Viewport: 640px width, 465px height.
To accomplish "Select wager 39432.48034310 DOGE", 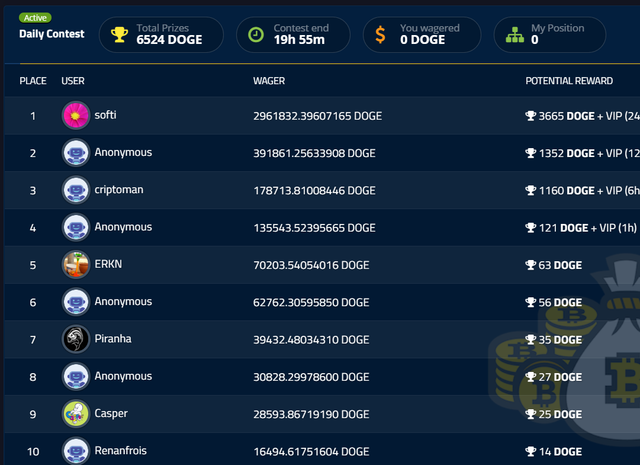I will point(311,340).
